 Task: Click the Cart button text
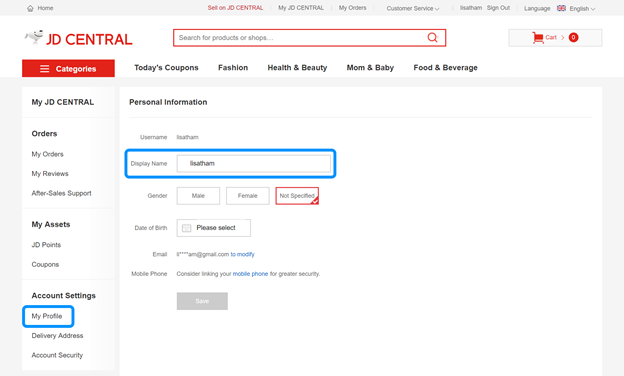551,37
